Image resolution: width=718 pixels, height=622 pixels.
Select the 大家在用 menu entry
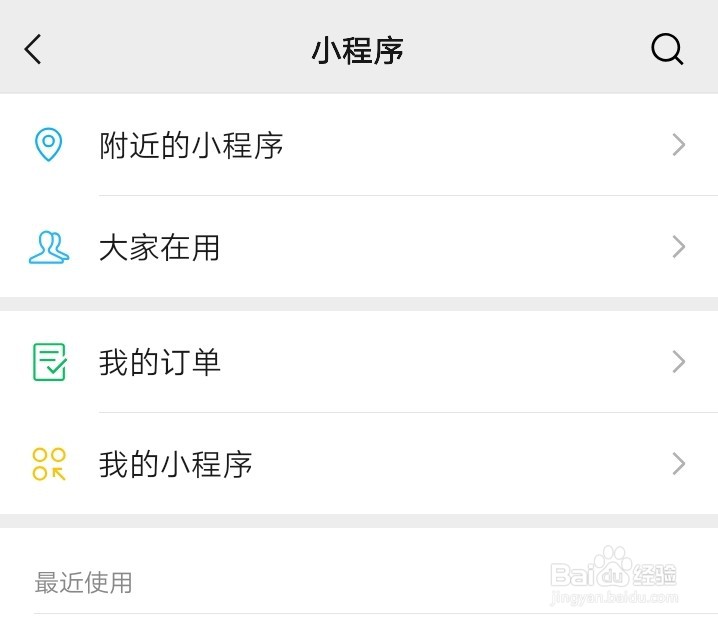160,248
